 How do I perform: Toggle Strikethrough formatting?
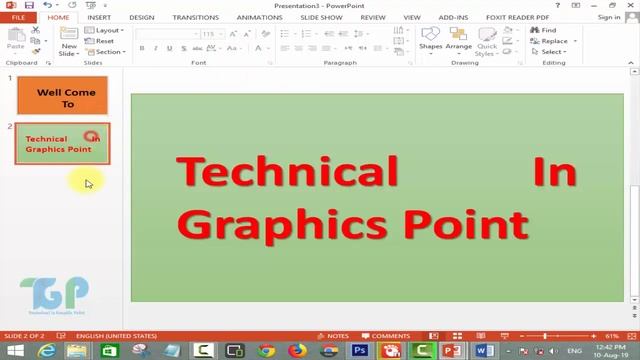point(198,48)
